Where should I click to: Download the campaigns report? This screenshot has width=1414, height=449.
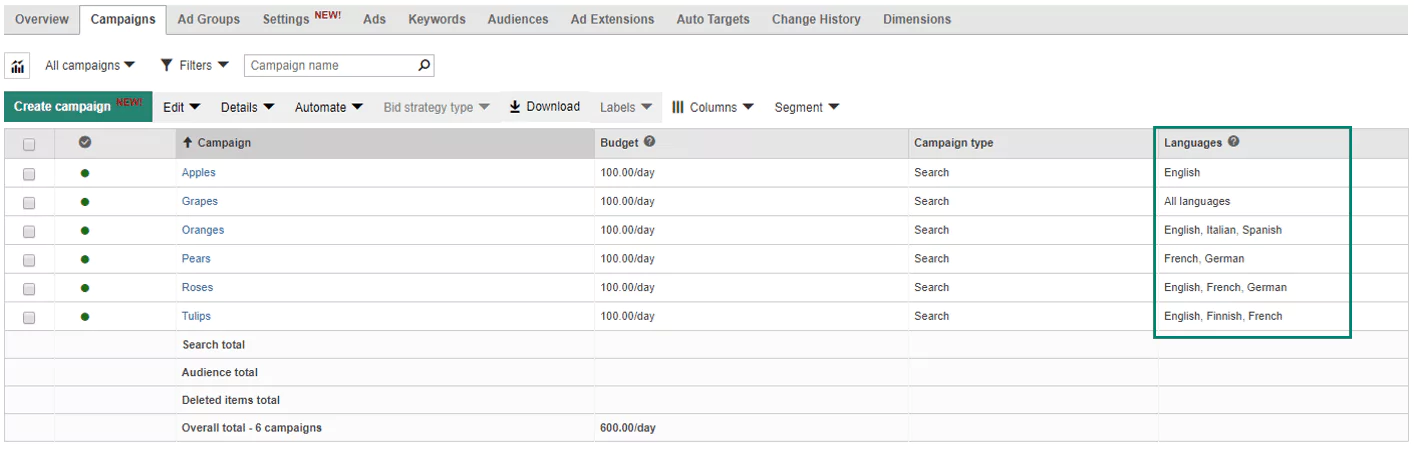coord(544,107)
